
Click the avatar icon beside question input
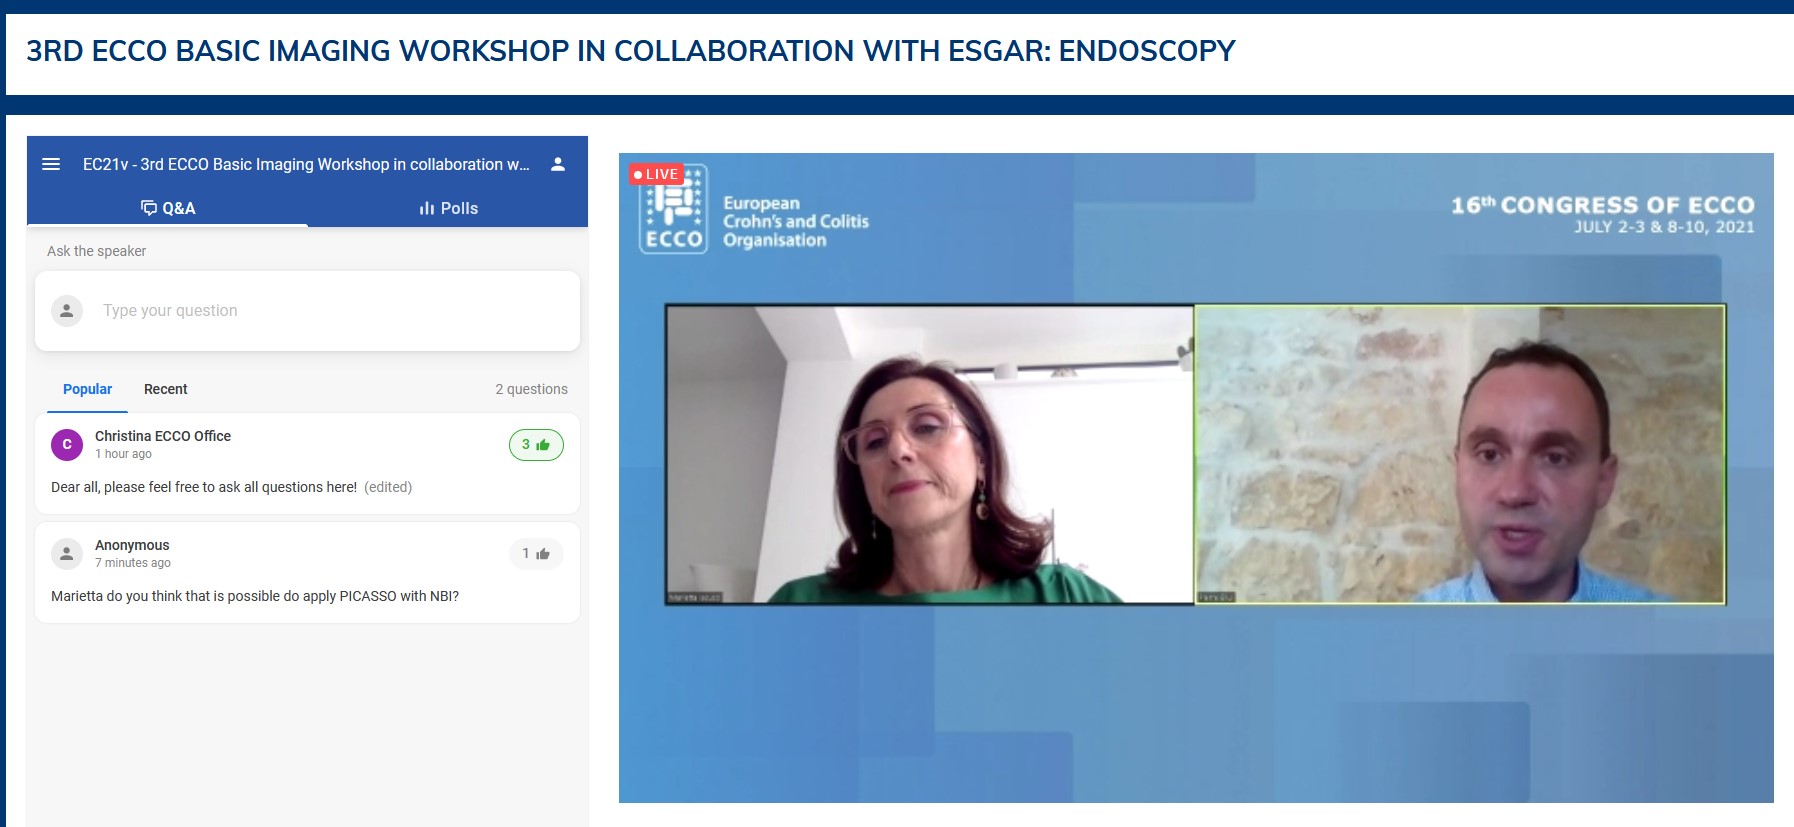[67, 311]
